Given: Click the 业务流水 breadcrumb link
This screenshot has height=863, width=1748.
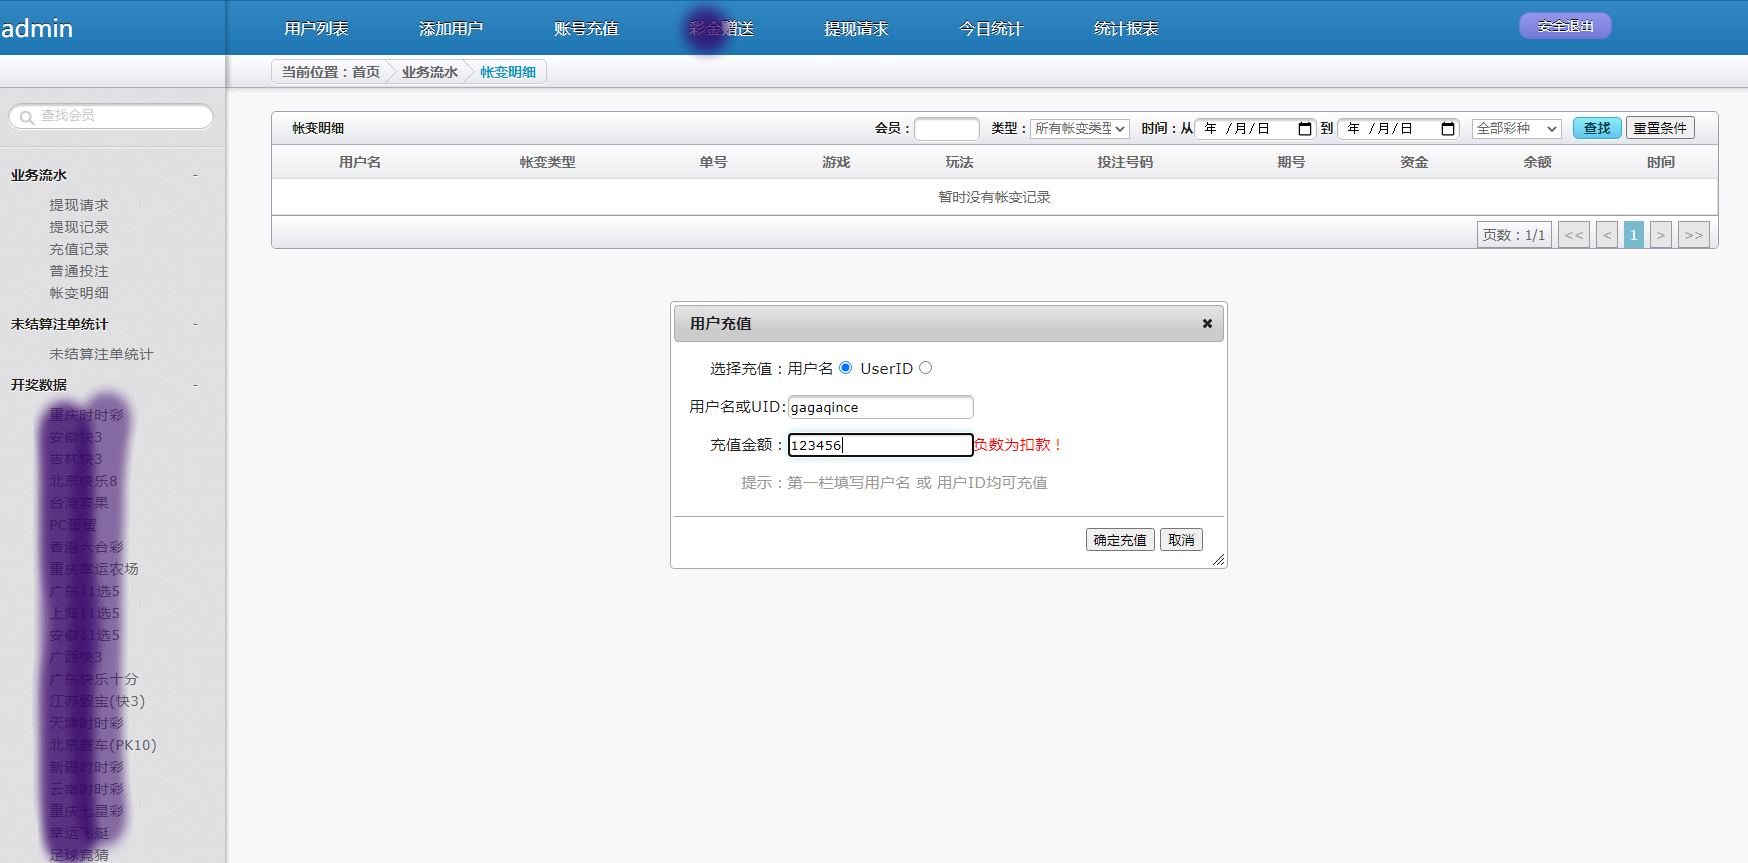Looking at the screenshot, I should [430, 72].
